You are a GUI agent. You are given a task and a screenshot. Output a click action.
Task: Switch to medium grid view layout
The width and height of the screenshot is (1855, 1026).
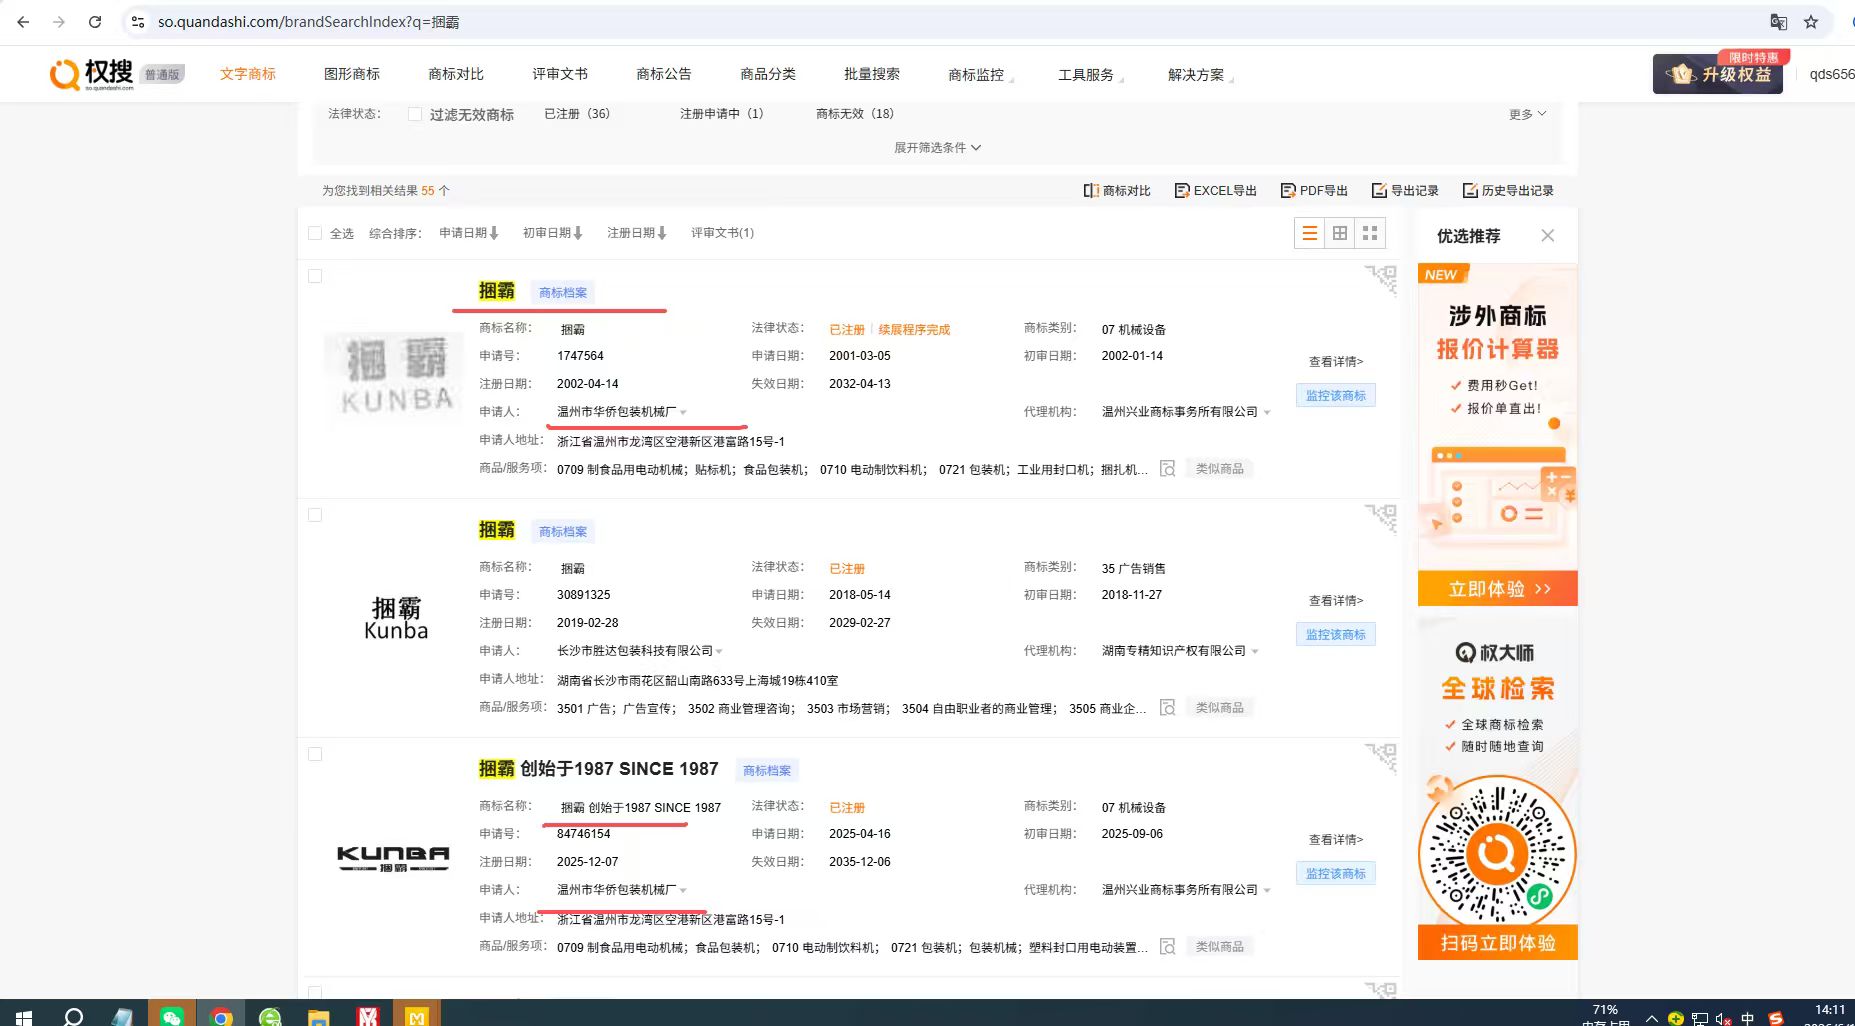(1340, 233)
